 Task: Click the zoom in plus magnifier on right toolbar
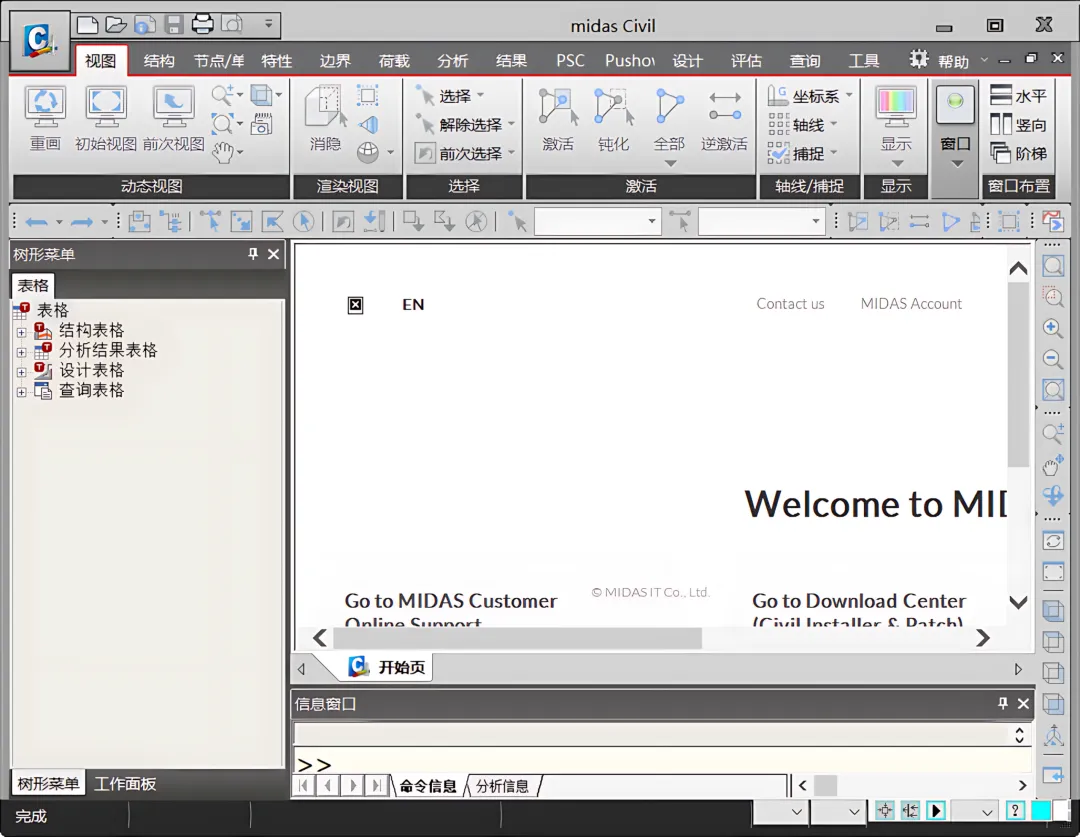pyautogui.click(x=1052, y=328)
